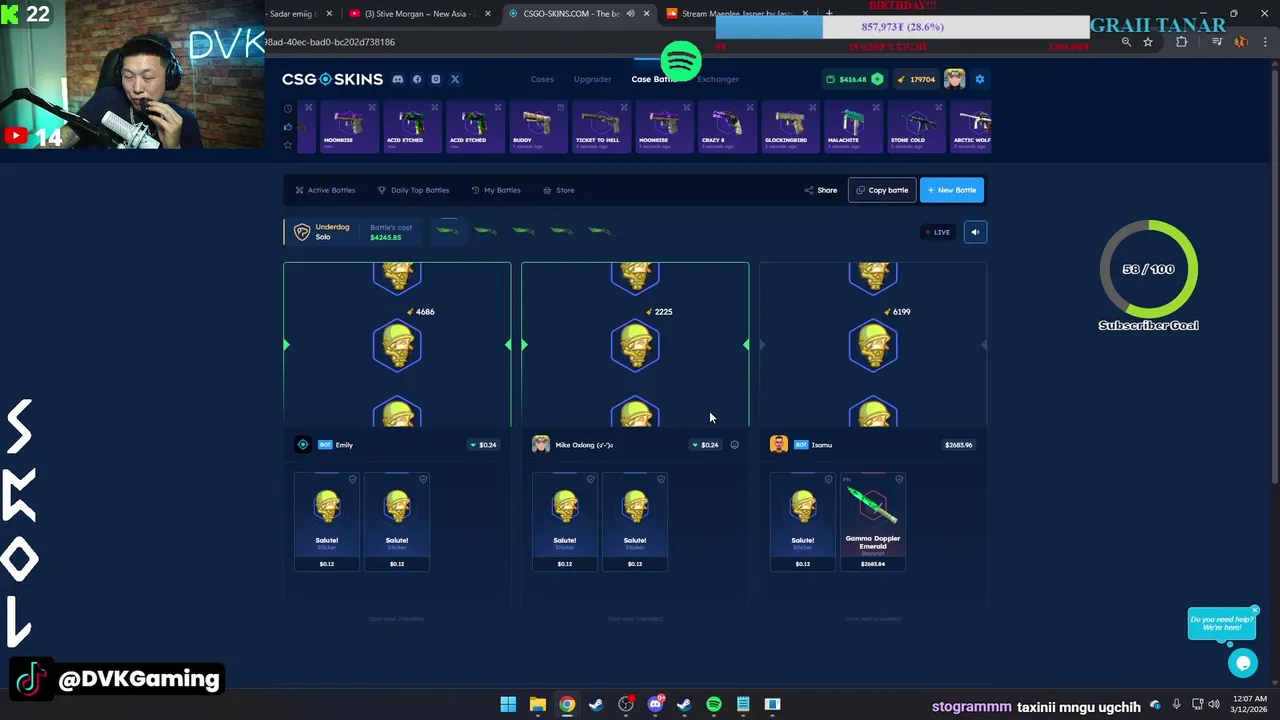The image size is (1280, 720).
Task: Open the Ticket To Hell drop card
Action: pyautogui.click(x=600, y=127)
